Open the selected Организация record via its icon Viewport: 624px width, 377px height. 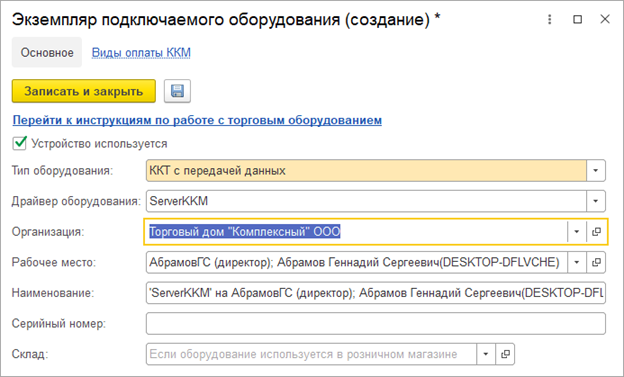click(596, 231)
